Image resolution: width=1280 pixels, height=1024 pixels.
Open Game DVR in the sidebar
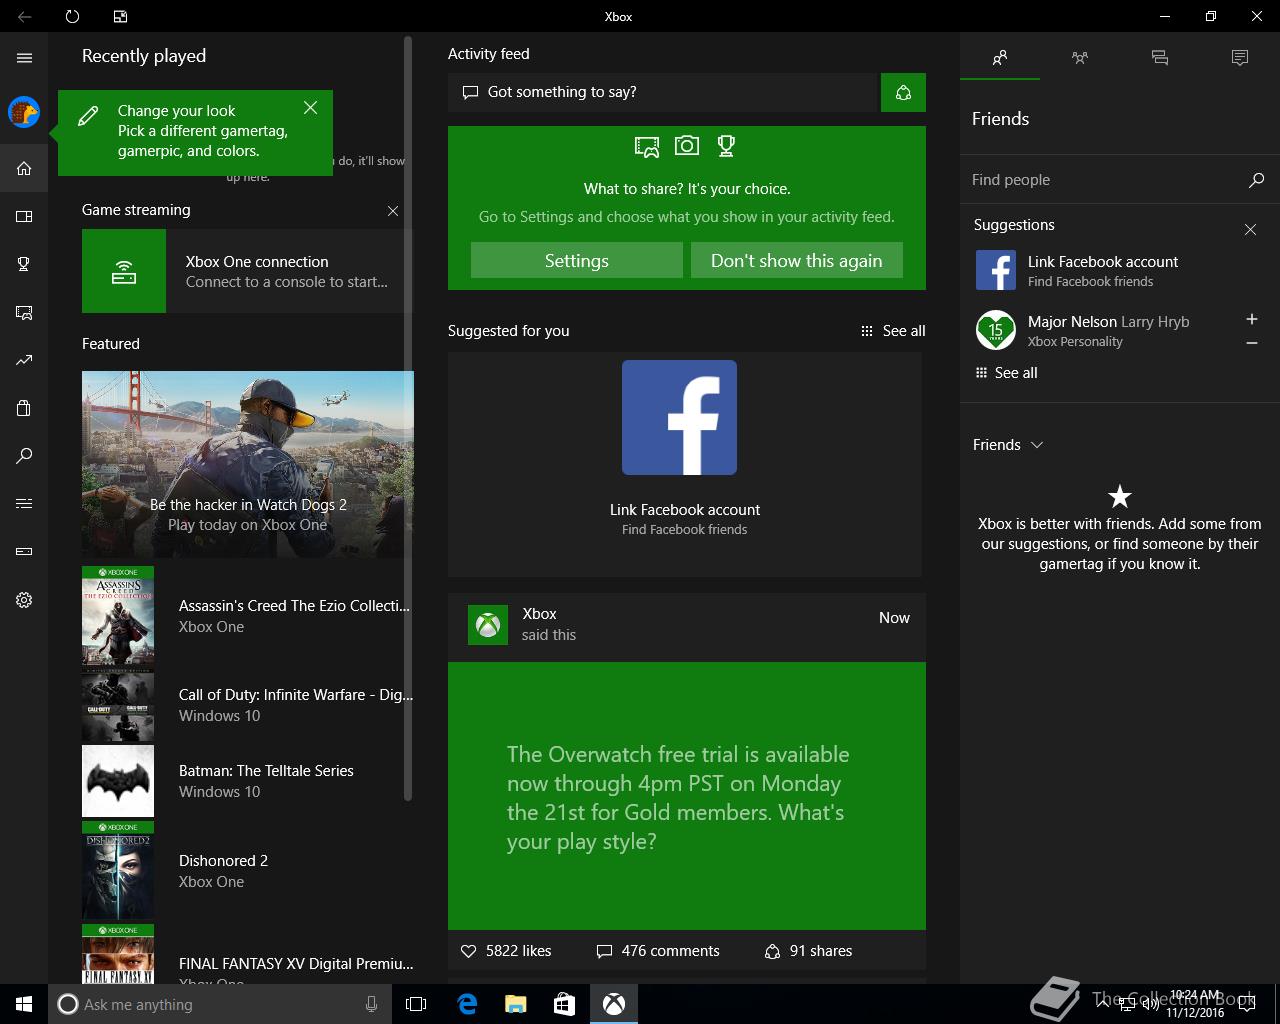click(24, 312)
